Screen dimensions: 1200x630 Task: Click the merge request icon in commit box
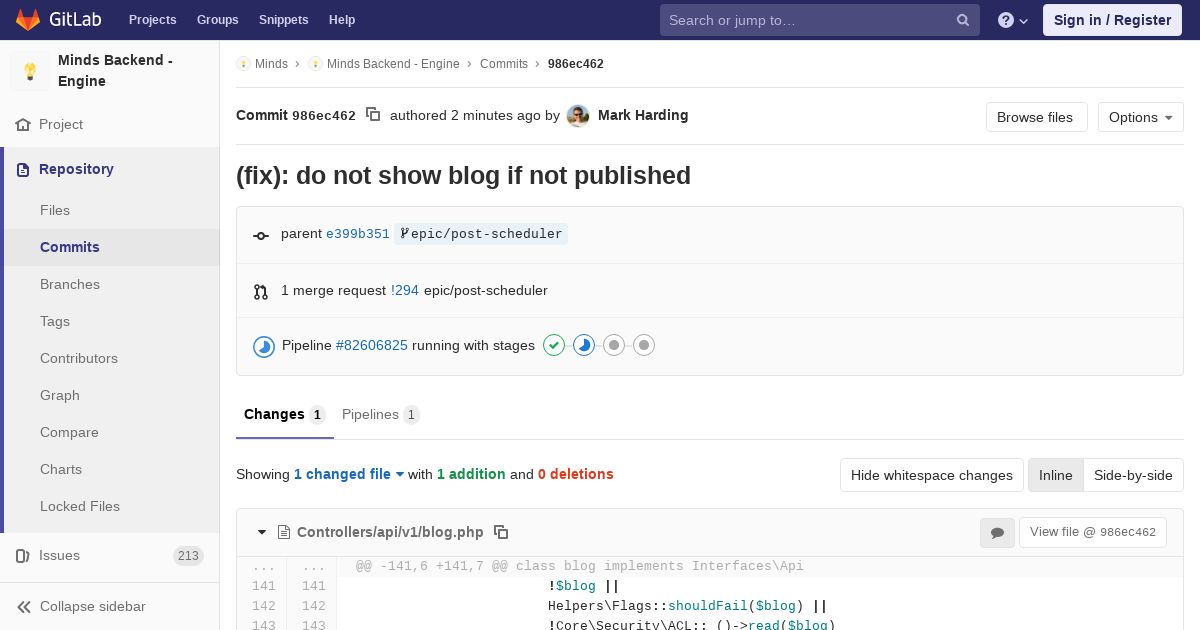[261, 292]
